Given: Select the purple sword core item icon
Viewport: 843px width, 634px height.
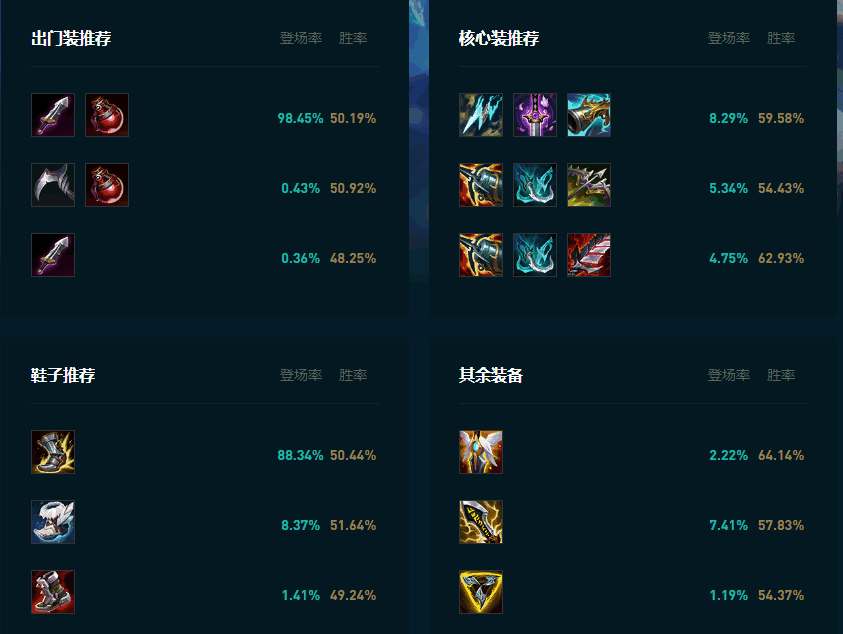Looking at the screenshot, I should pos(535,115).
